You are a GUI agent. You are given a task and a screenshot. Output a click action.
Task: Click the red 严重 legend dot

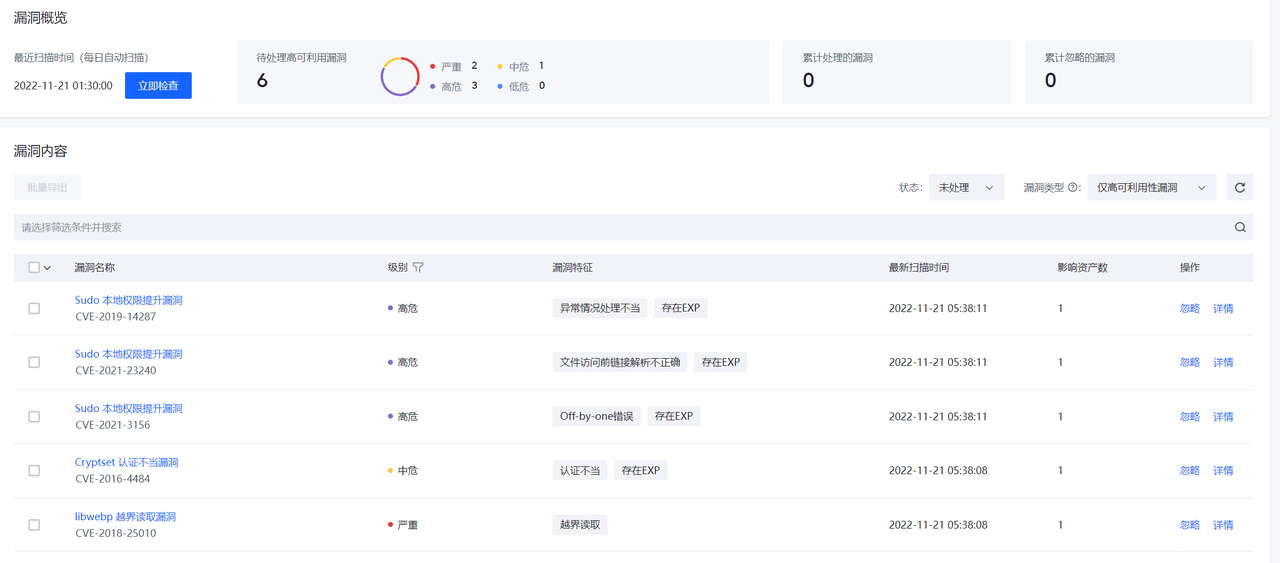432,67
